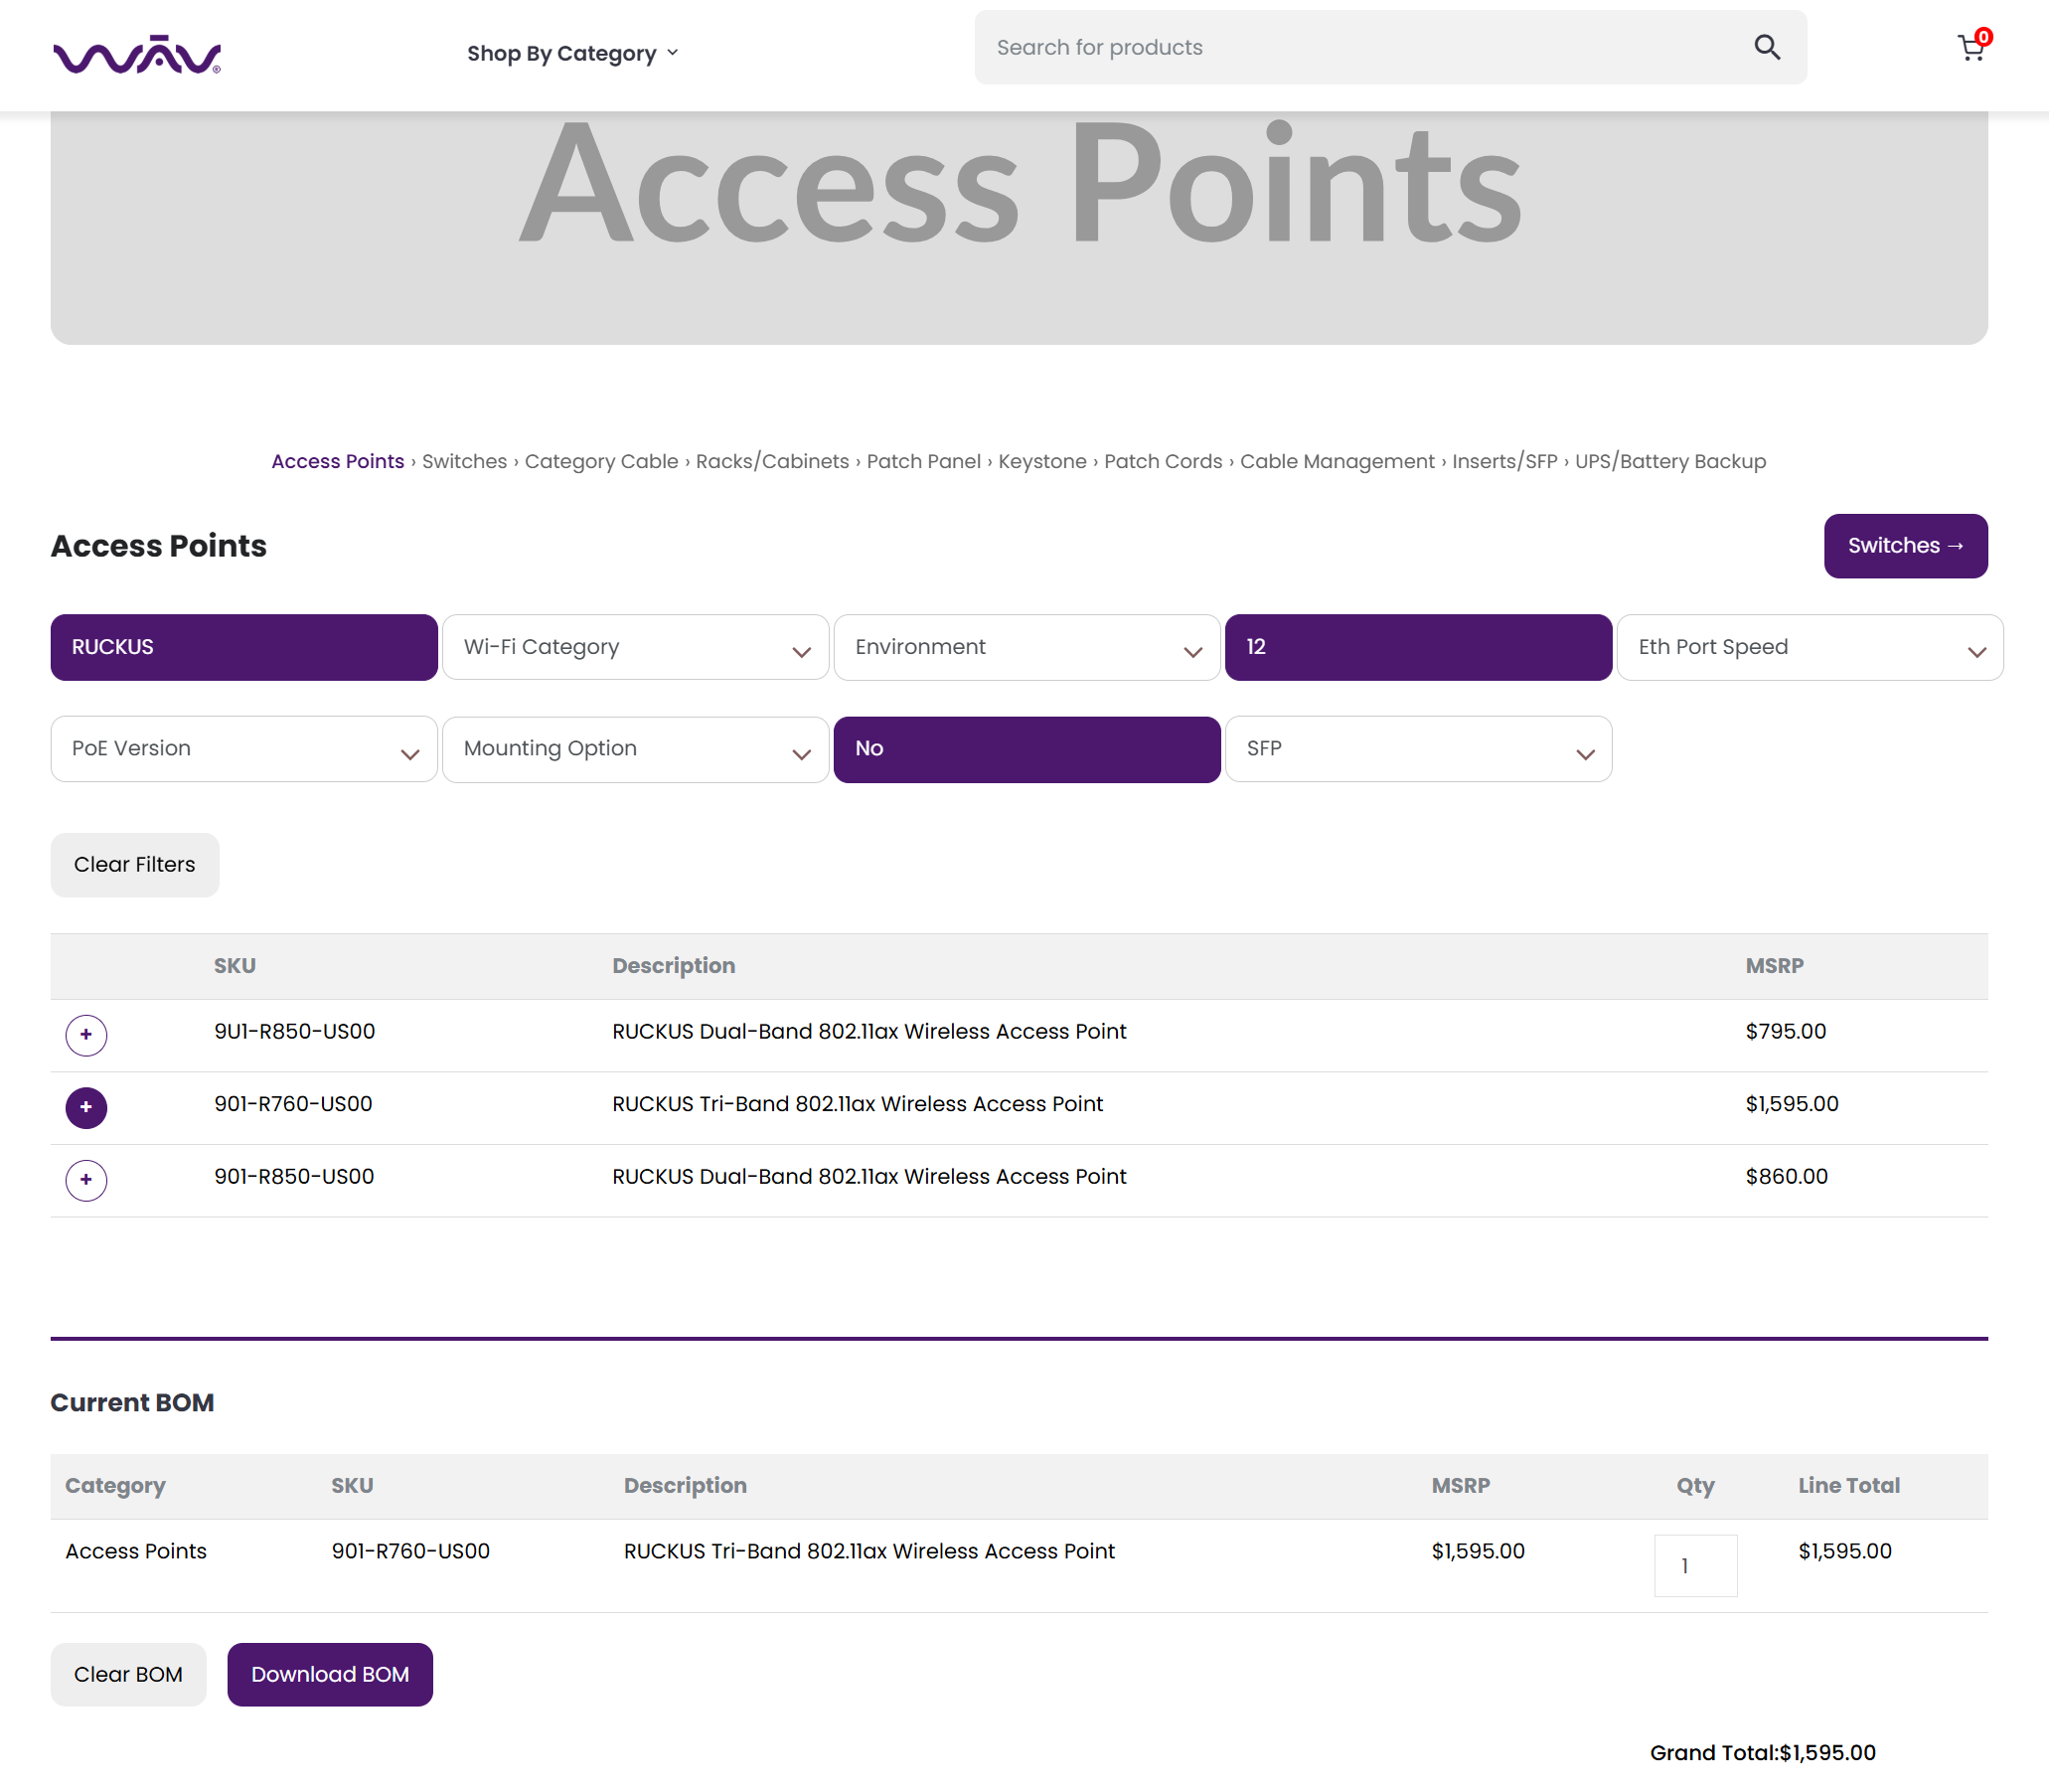
Task: Click SKU 9U1-R850-US00 in product table
Action: (294, 1032)
